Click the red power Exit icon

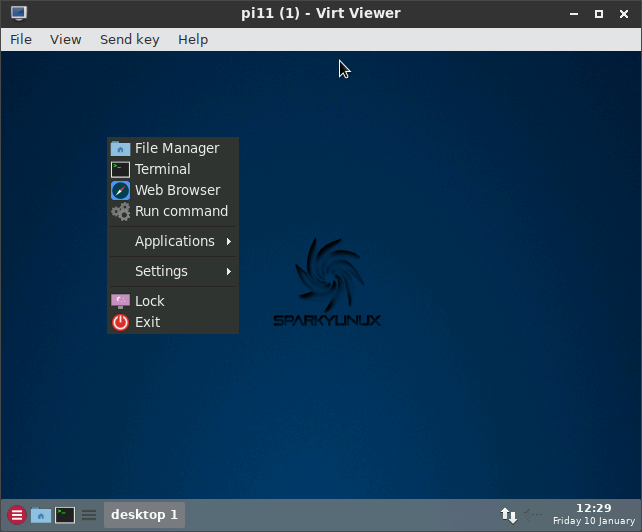click(120, 323)
